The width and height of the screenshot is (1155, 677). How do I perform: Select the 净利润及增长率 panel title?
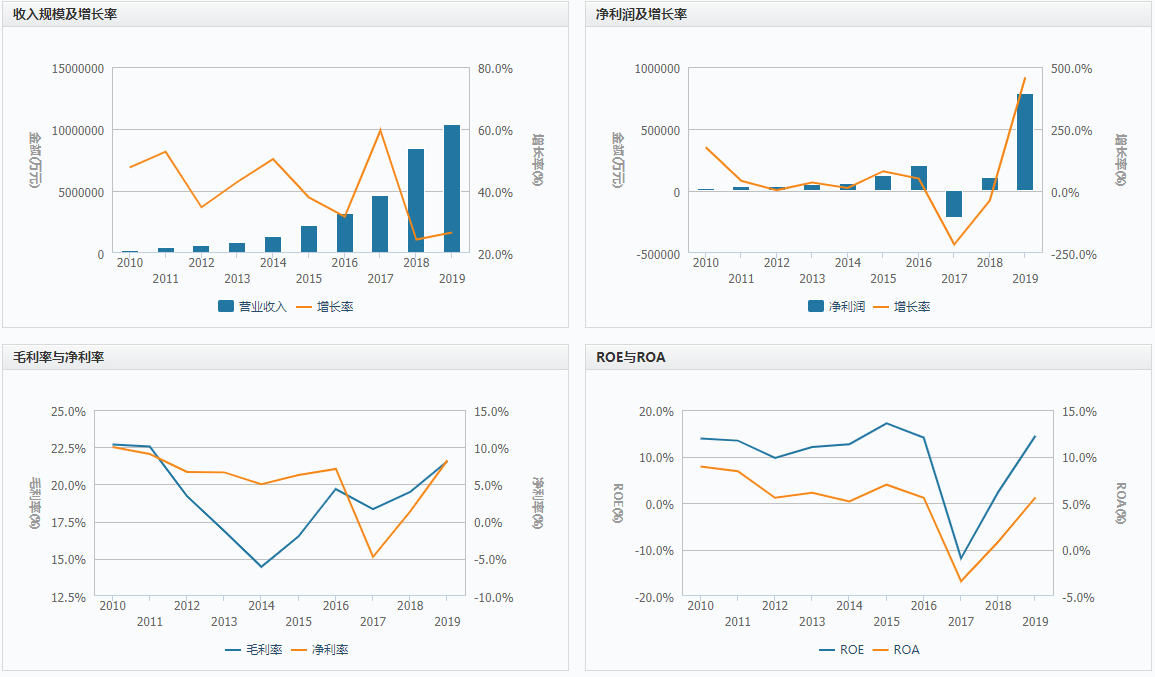coord(641,14)
